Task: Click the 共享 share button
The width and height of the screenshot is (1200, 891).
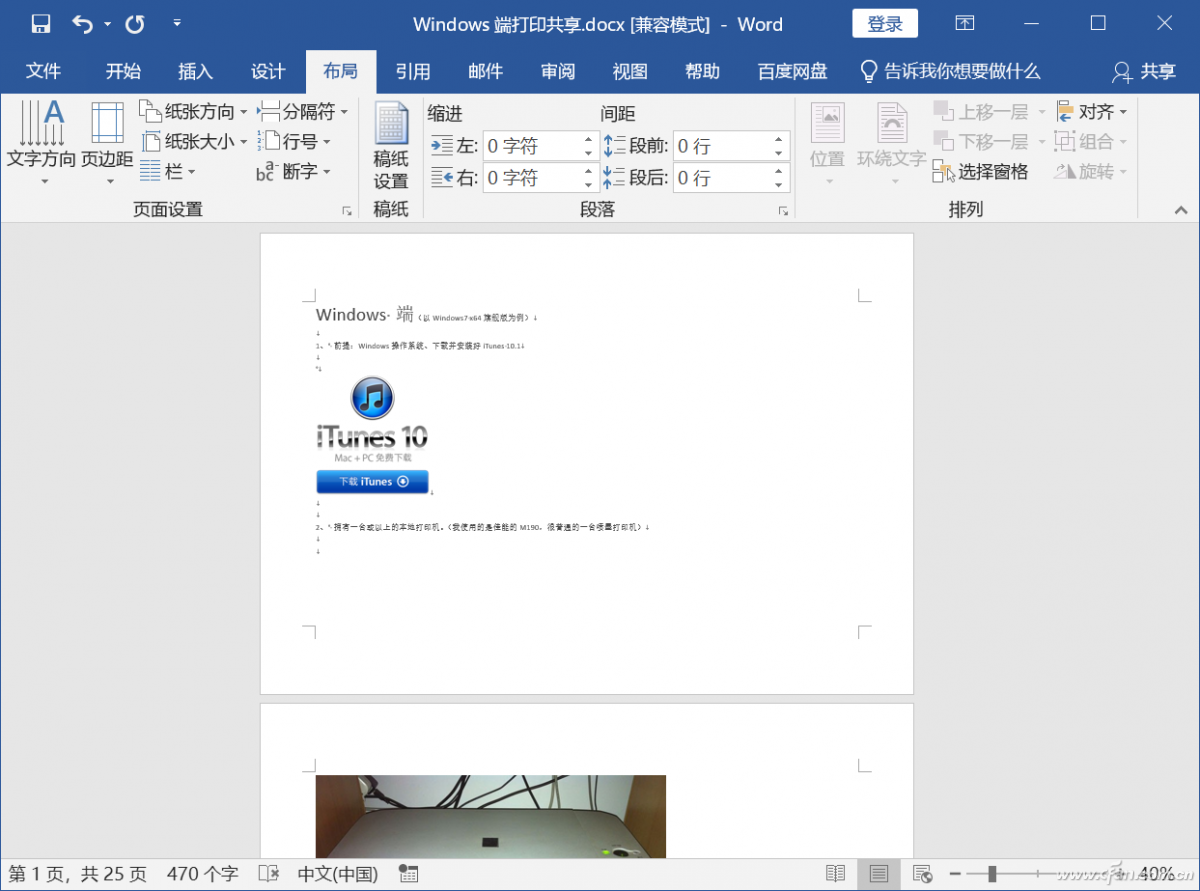Action: tap(1145, 71)
